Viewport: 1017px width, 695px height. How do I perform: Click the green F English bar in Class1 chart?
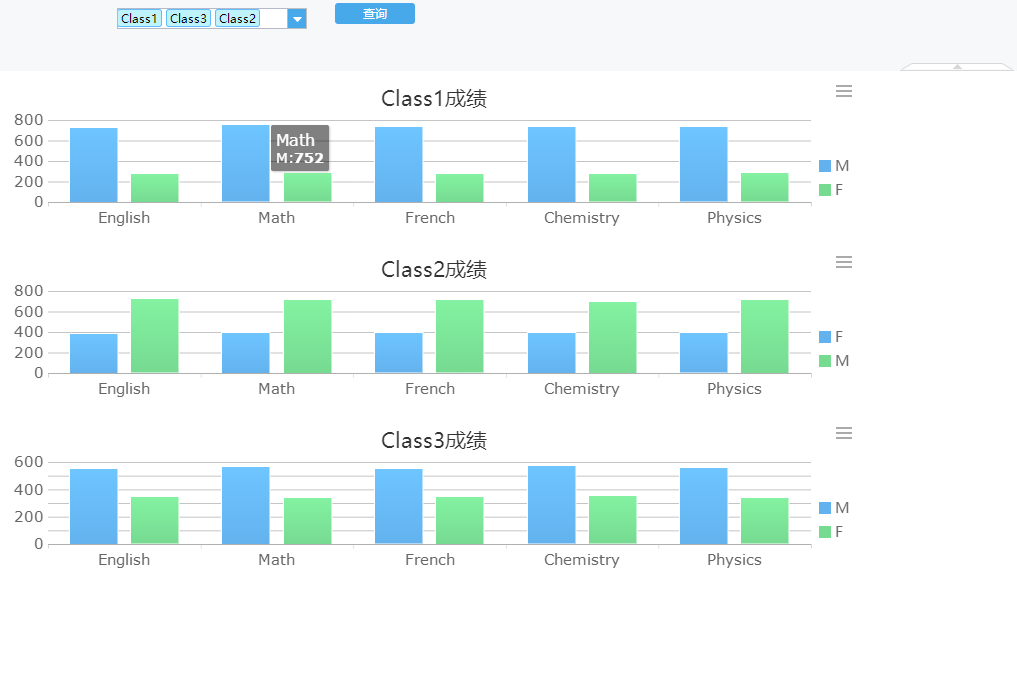[x=155, y=188]
